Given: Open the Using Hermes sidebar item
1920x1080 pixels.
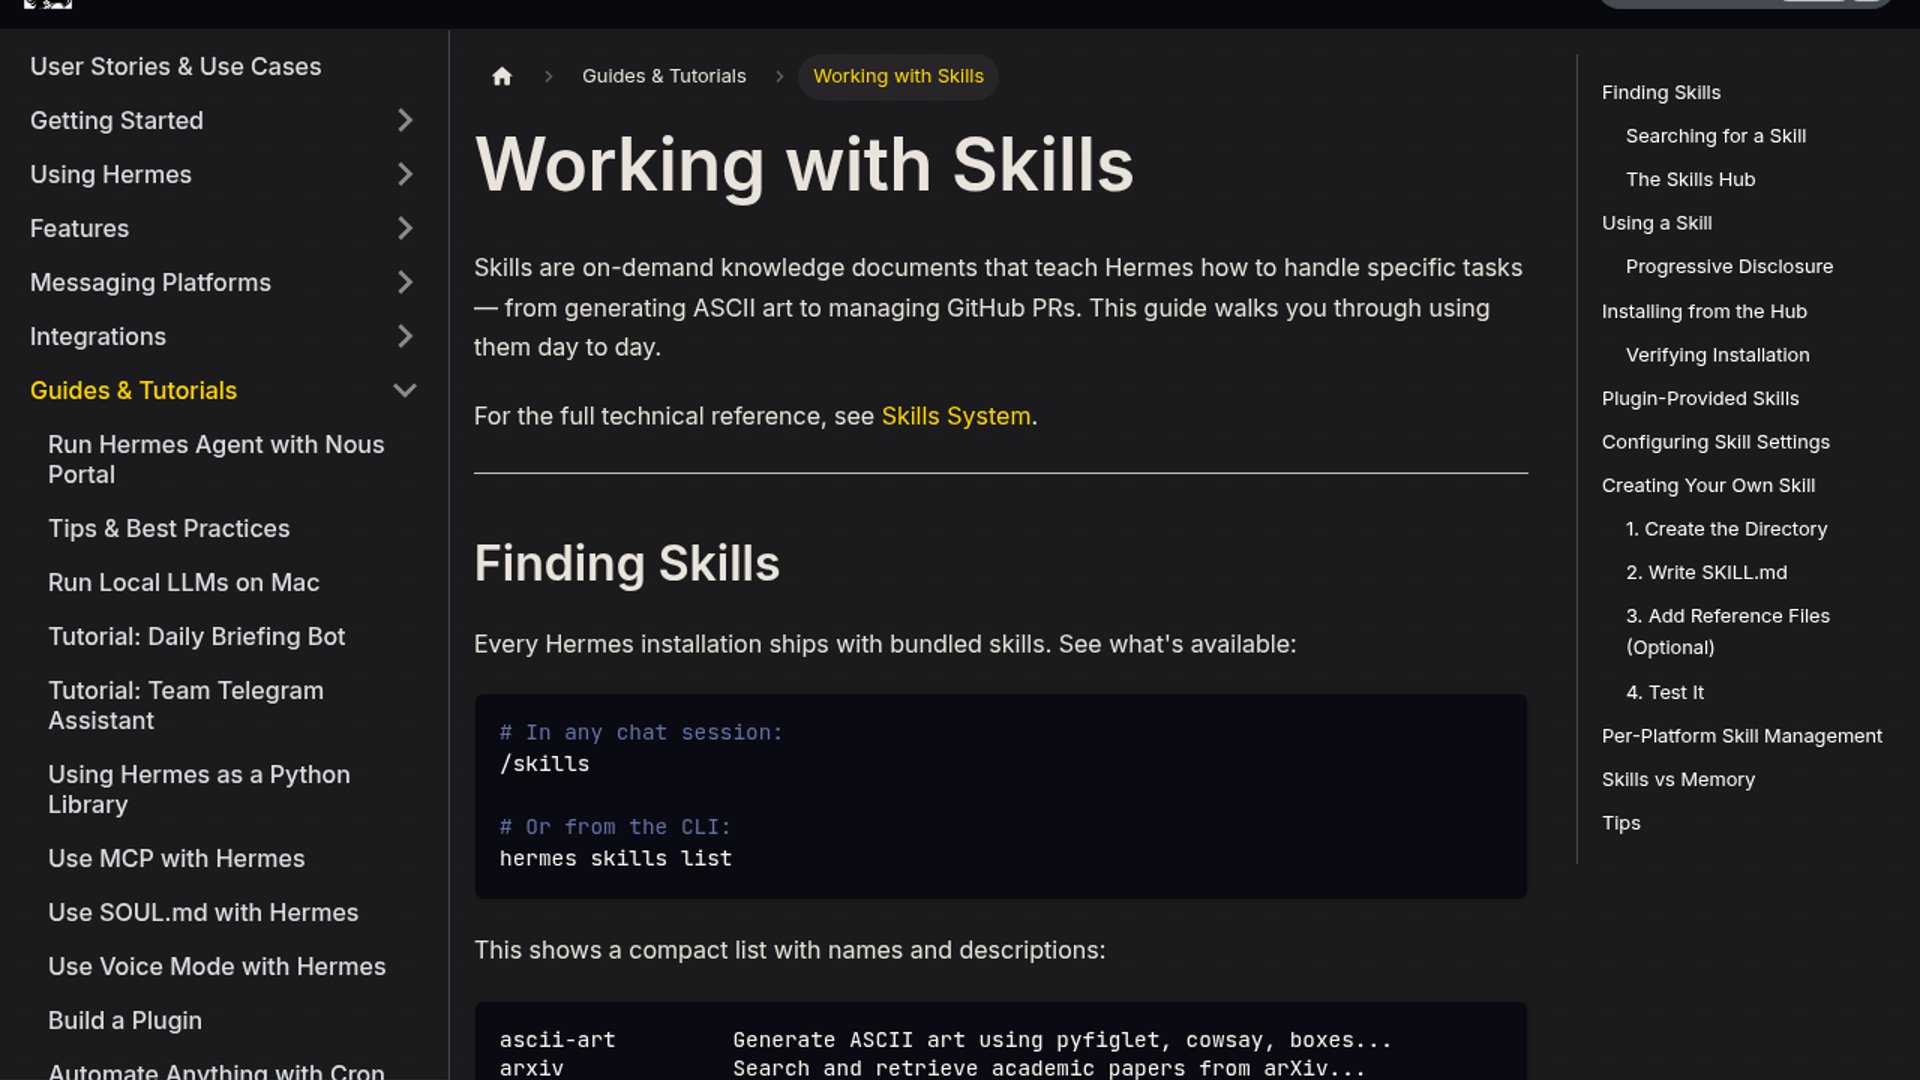Looking at the screenshot, I should (111, 175).
